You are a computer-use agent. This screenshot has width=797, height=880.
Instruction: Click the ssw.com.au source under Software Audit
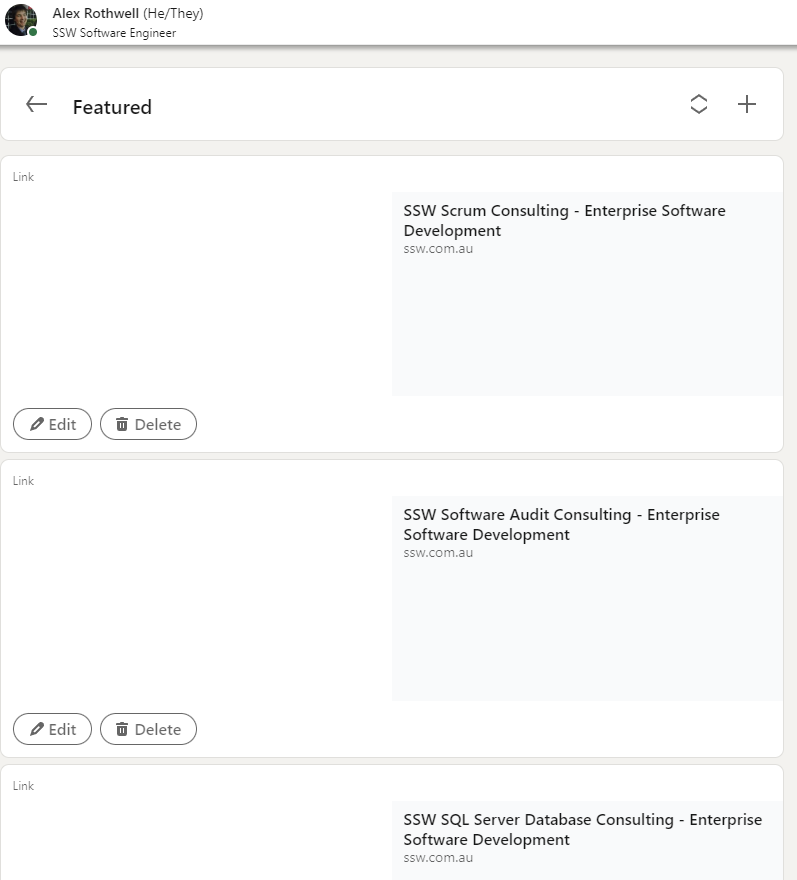438,552
